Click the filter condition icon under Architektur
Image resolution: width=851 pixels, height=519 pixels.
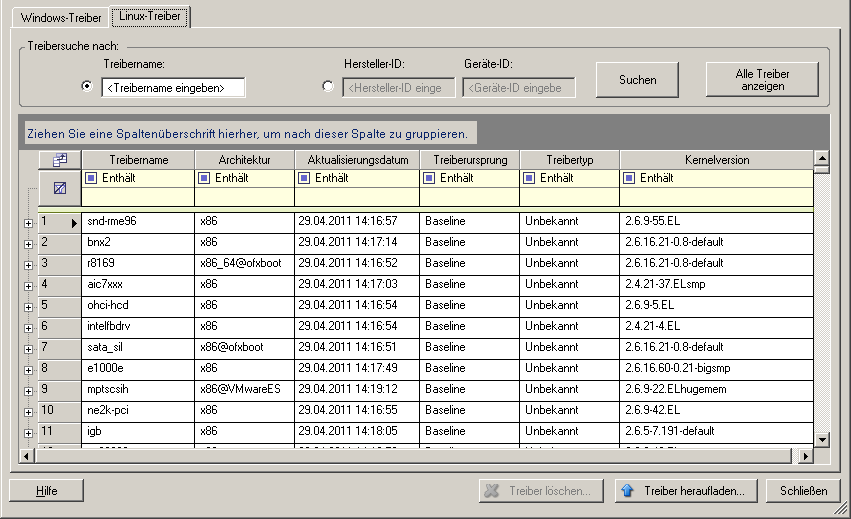click(204, 179)
